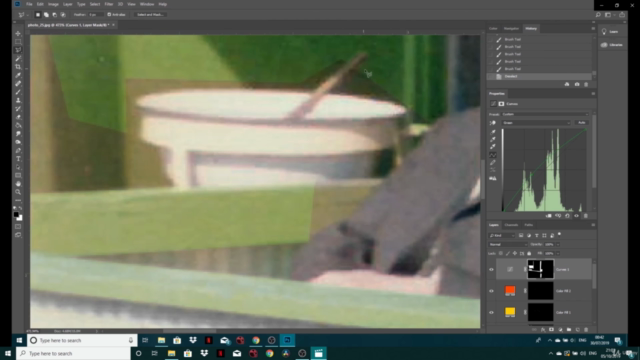Select the Hand tool
The height and width of the screenshot is (360, 640).
click(x=18, y=184)
